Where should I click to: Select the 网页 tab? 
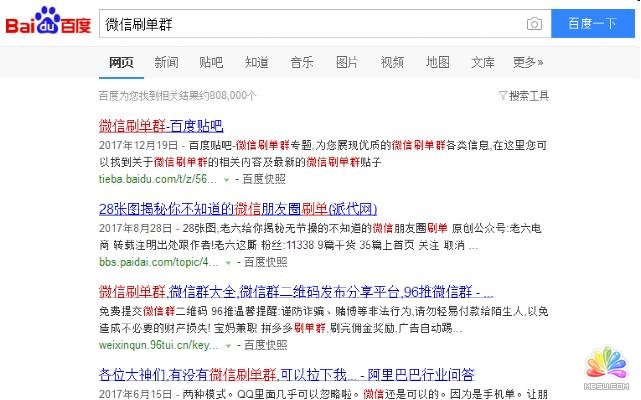tap(121, 62)
